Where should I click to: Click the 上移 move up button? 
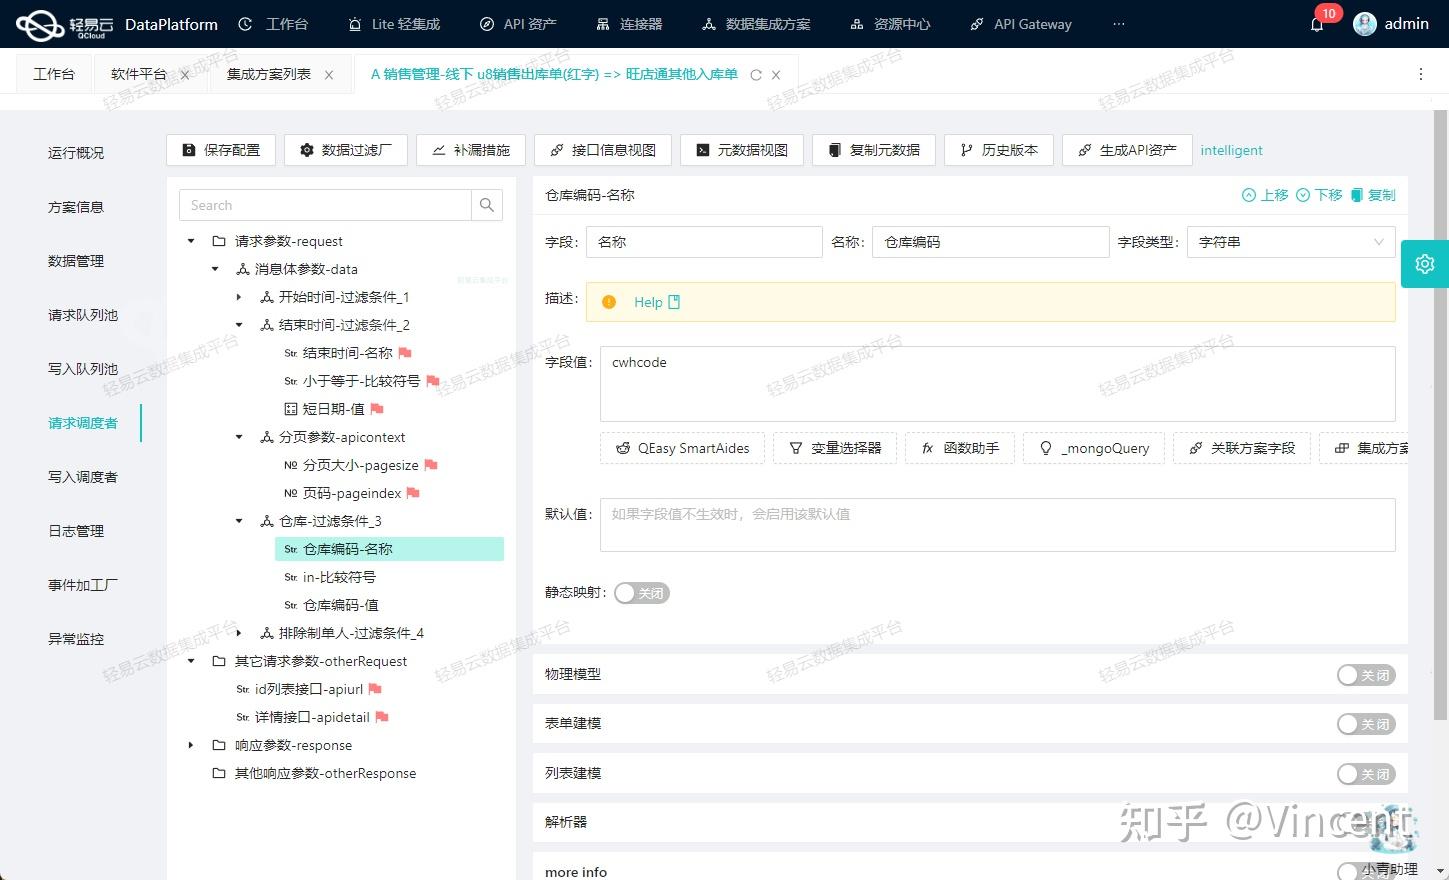coord(1264,195)
